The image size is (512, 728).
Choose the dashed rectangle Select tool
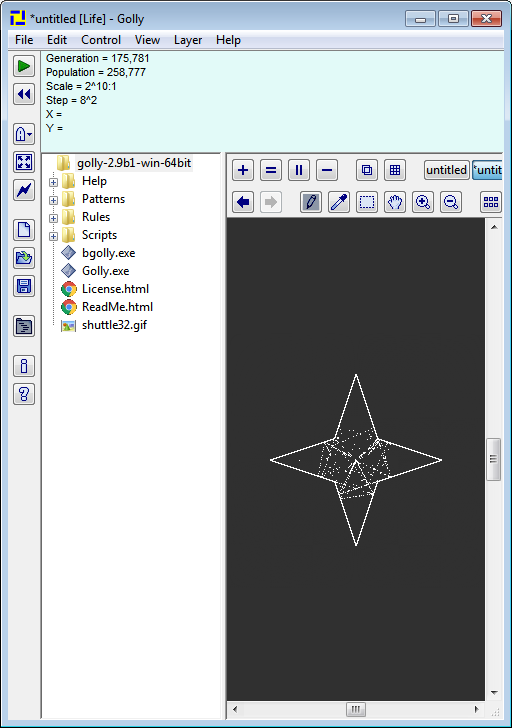[x=367, y=202]
